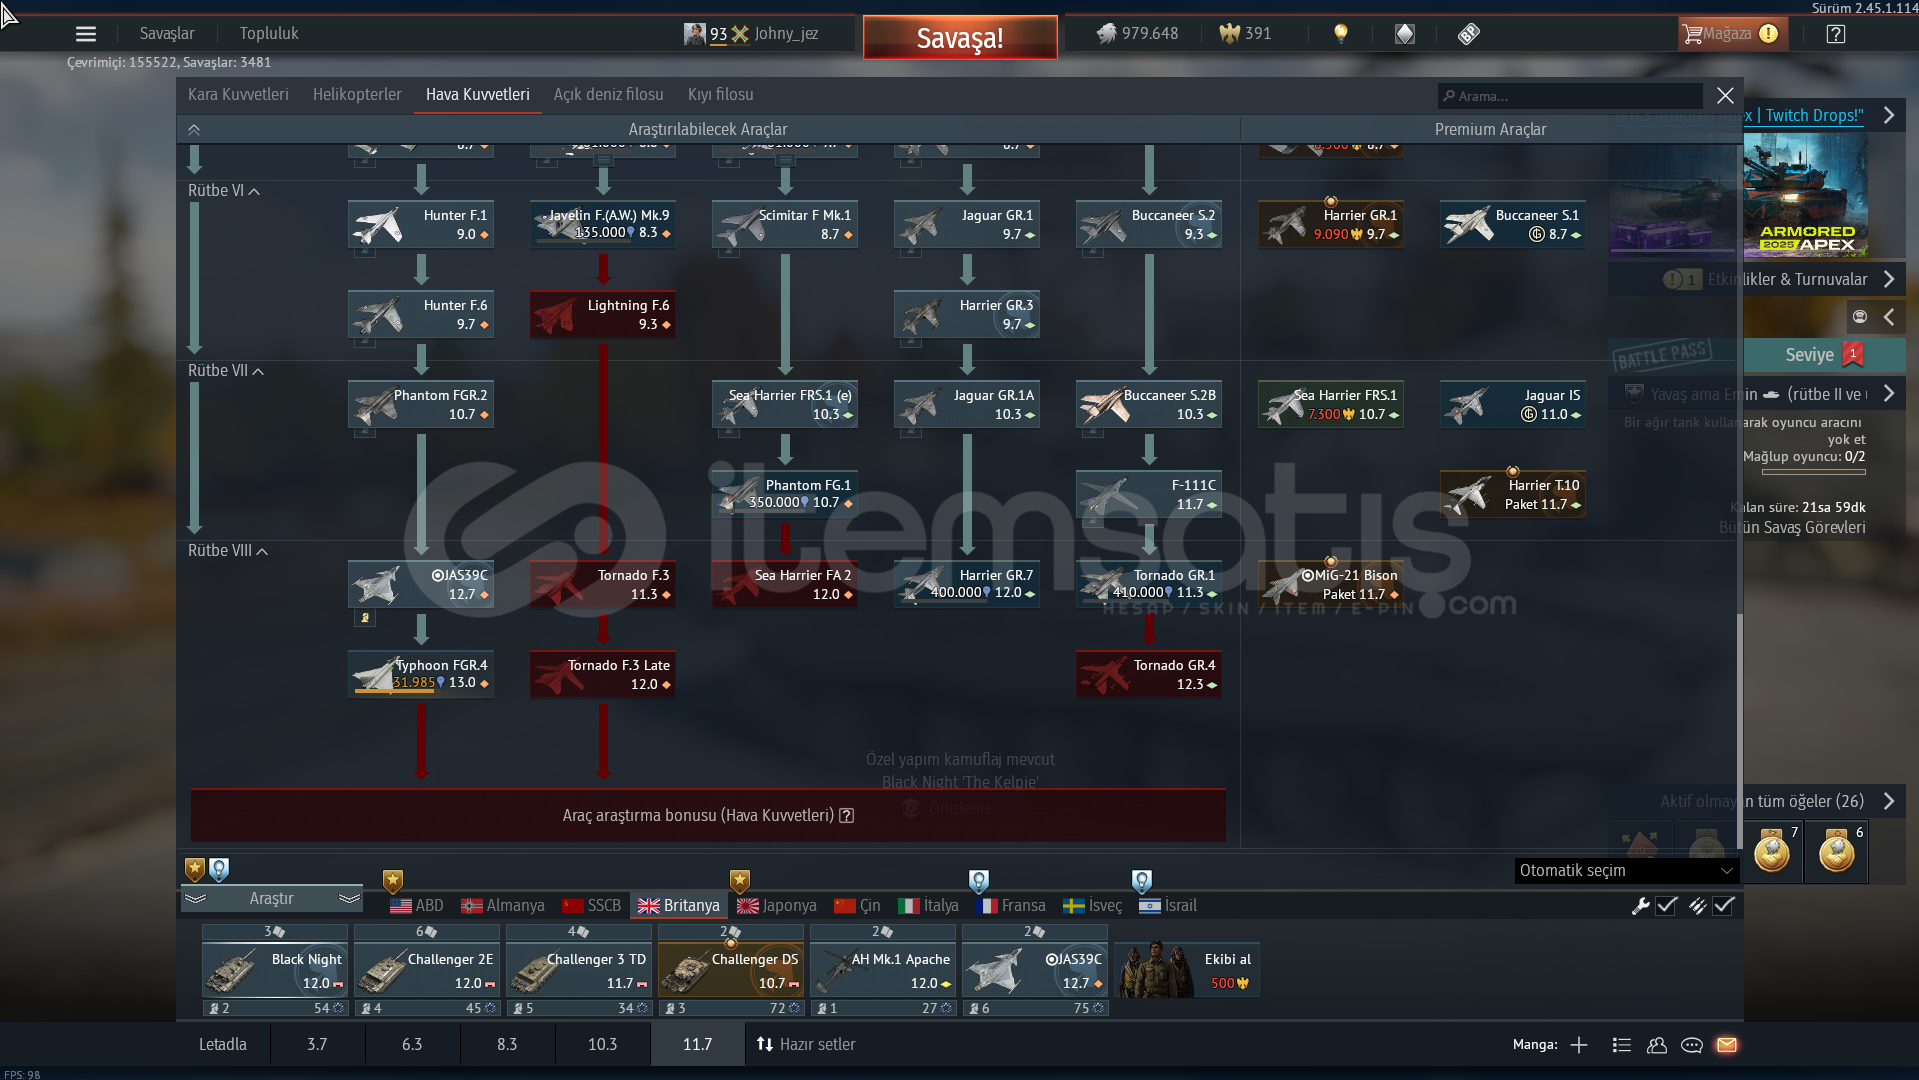Click the wrench auto-repair icon

[1640, 906]
